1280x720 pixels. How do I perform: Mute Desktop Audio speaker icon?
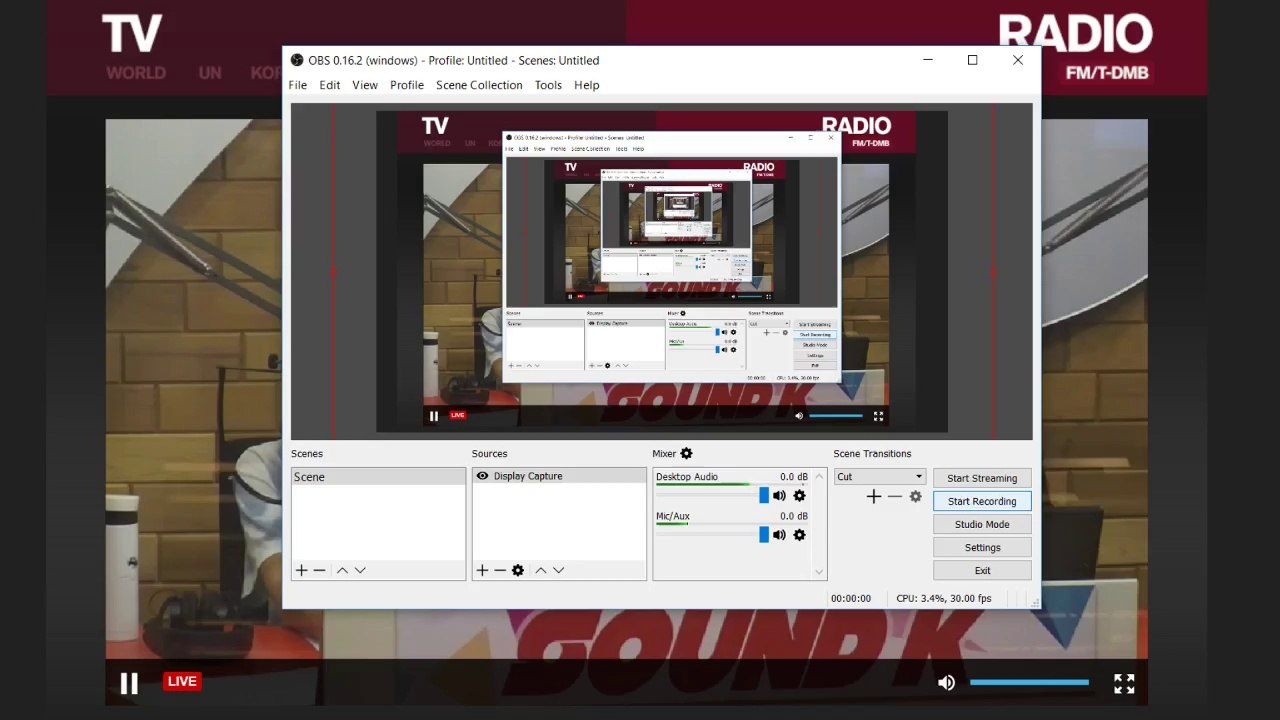[x=779, y=496]
